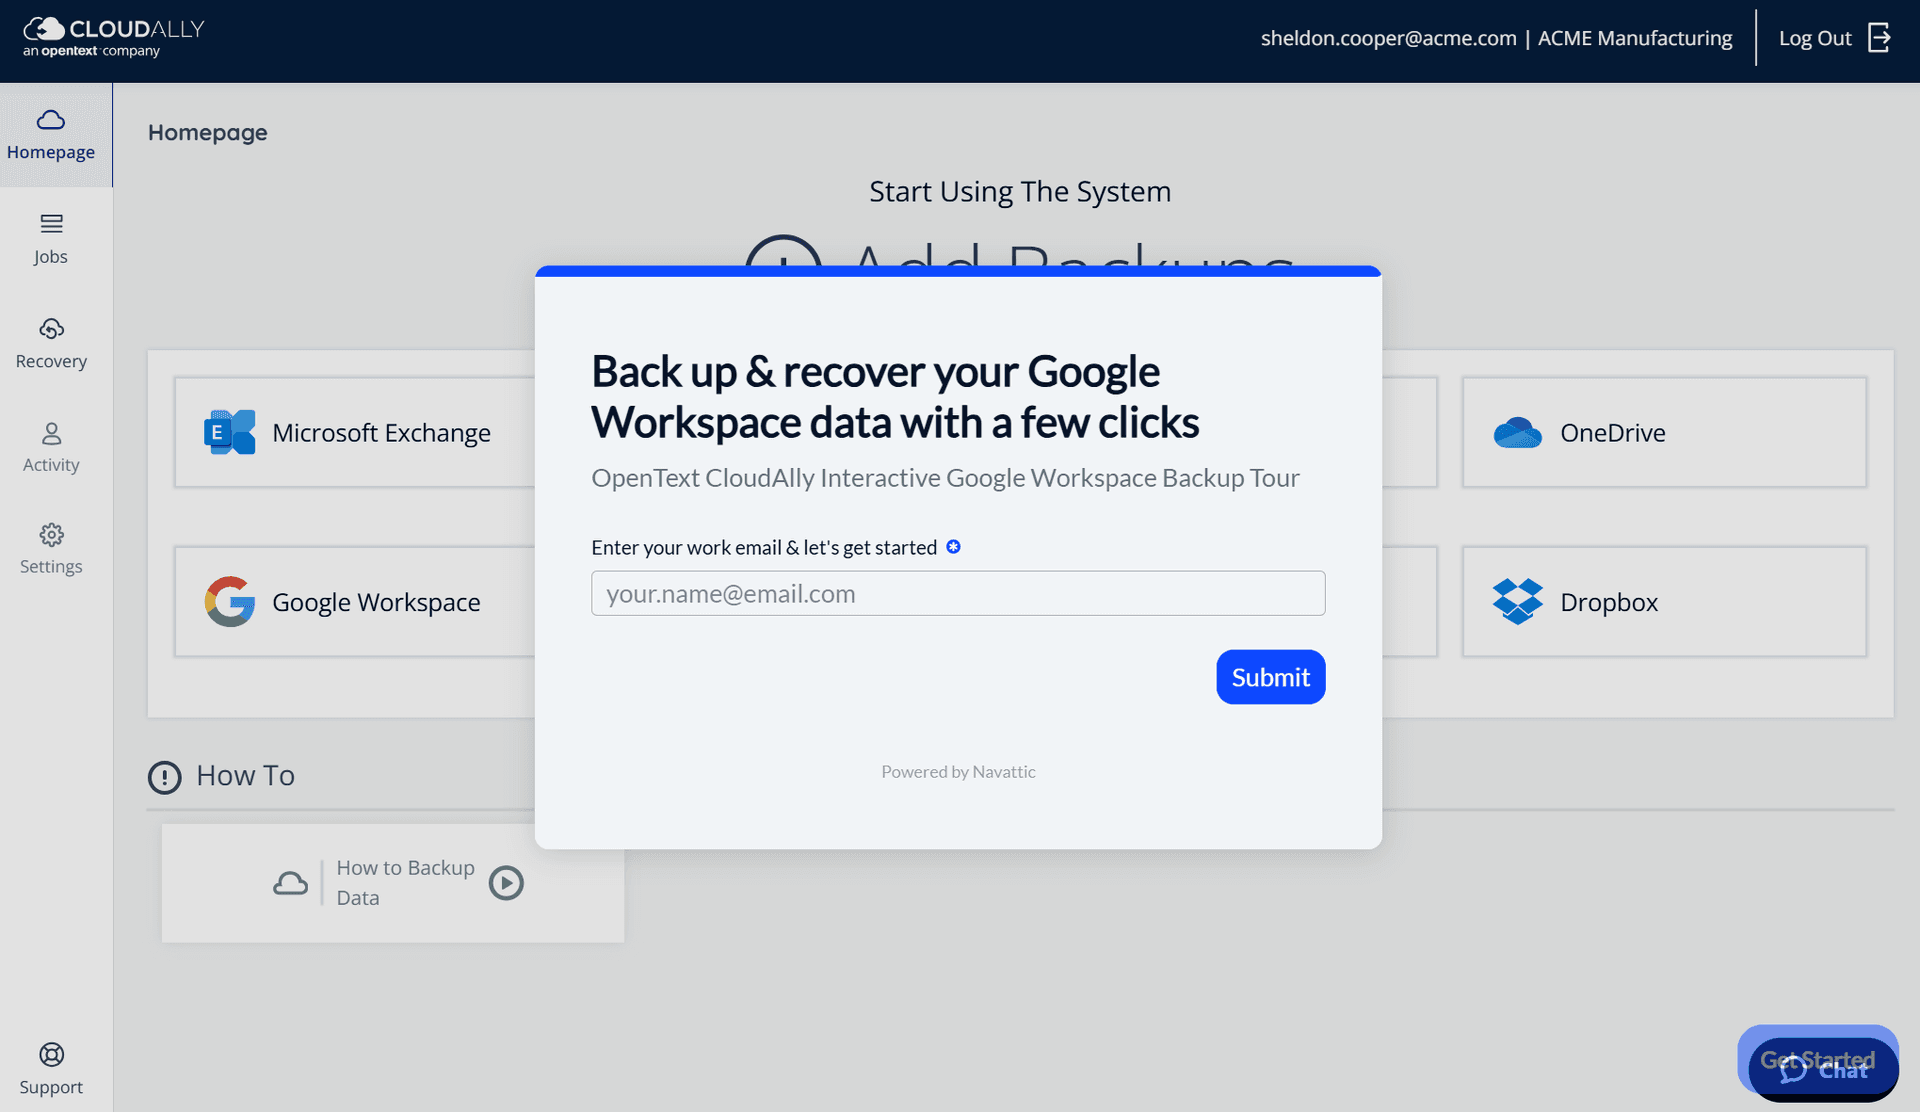Select the Homepage cloud icon
This screenshot has width=1920, height=1112.
coord(51,121)
